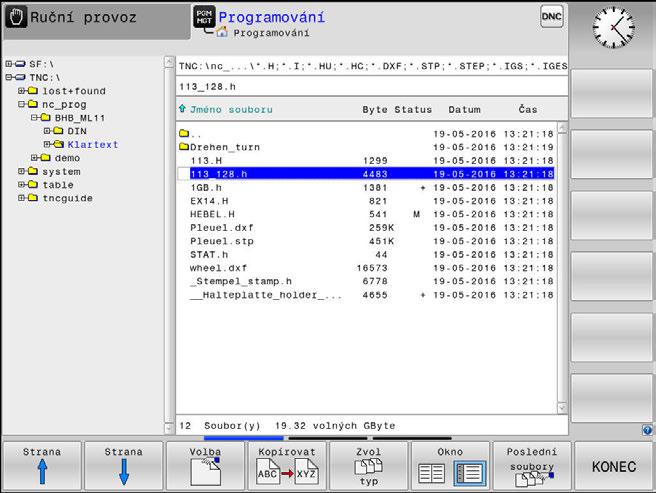Select the two-column window layout icon in Okno
Image resolution: width=656 pixels, height=493 pixels.
(431, 473)
